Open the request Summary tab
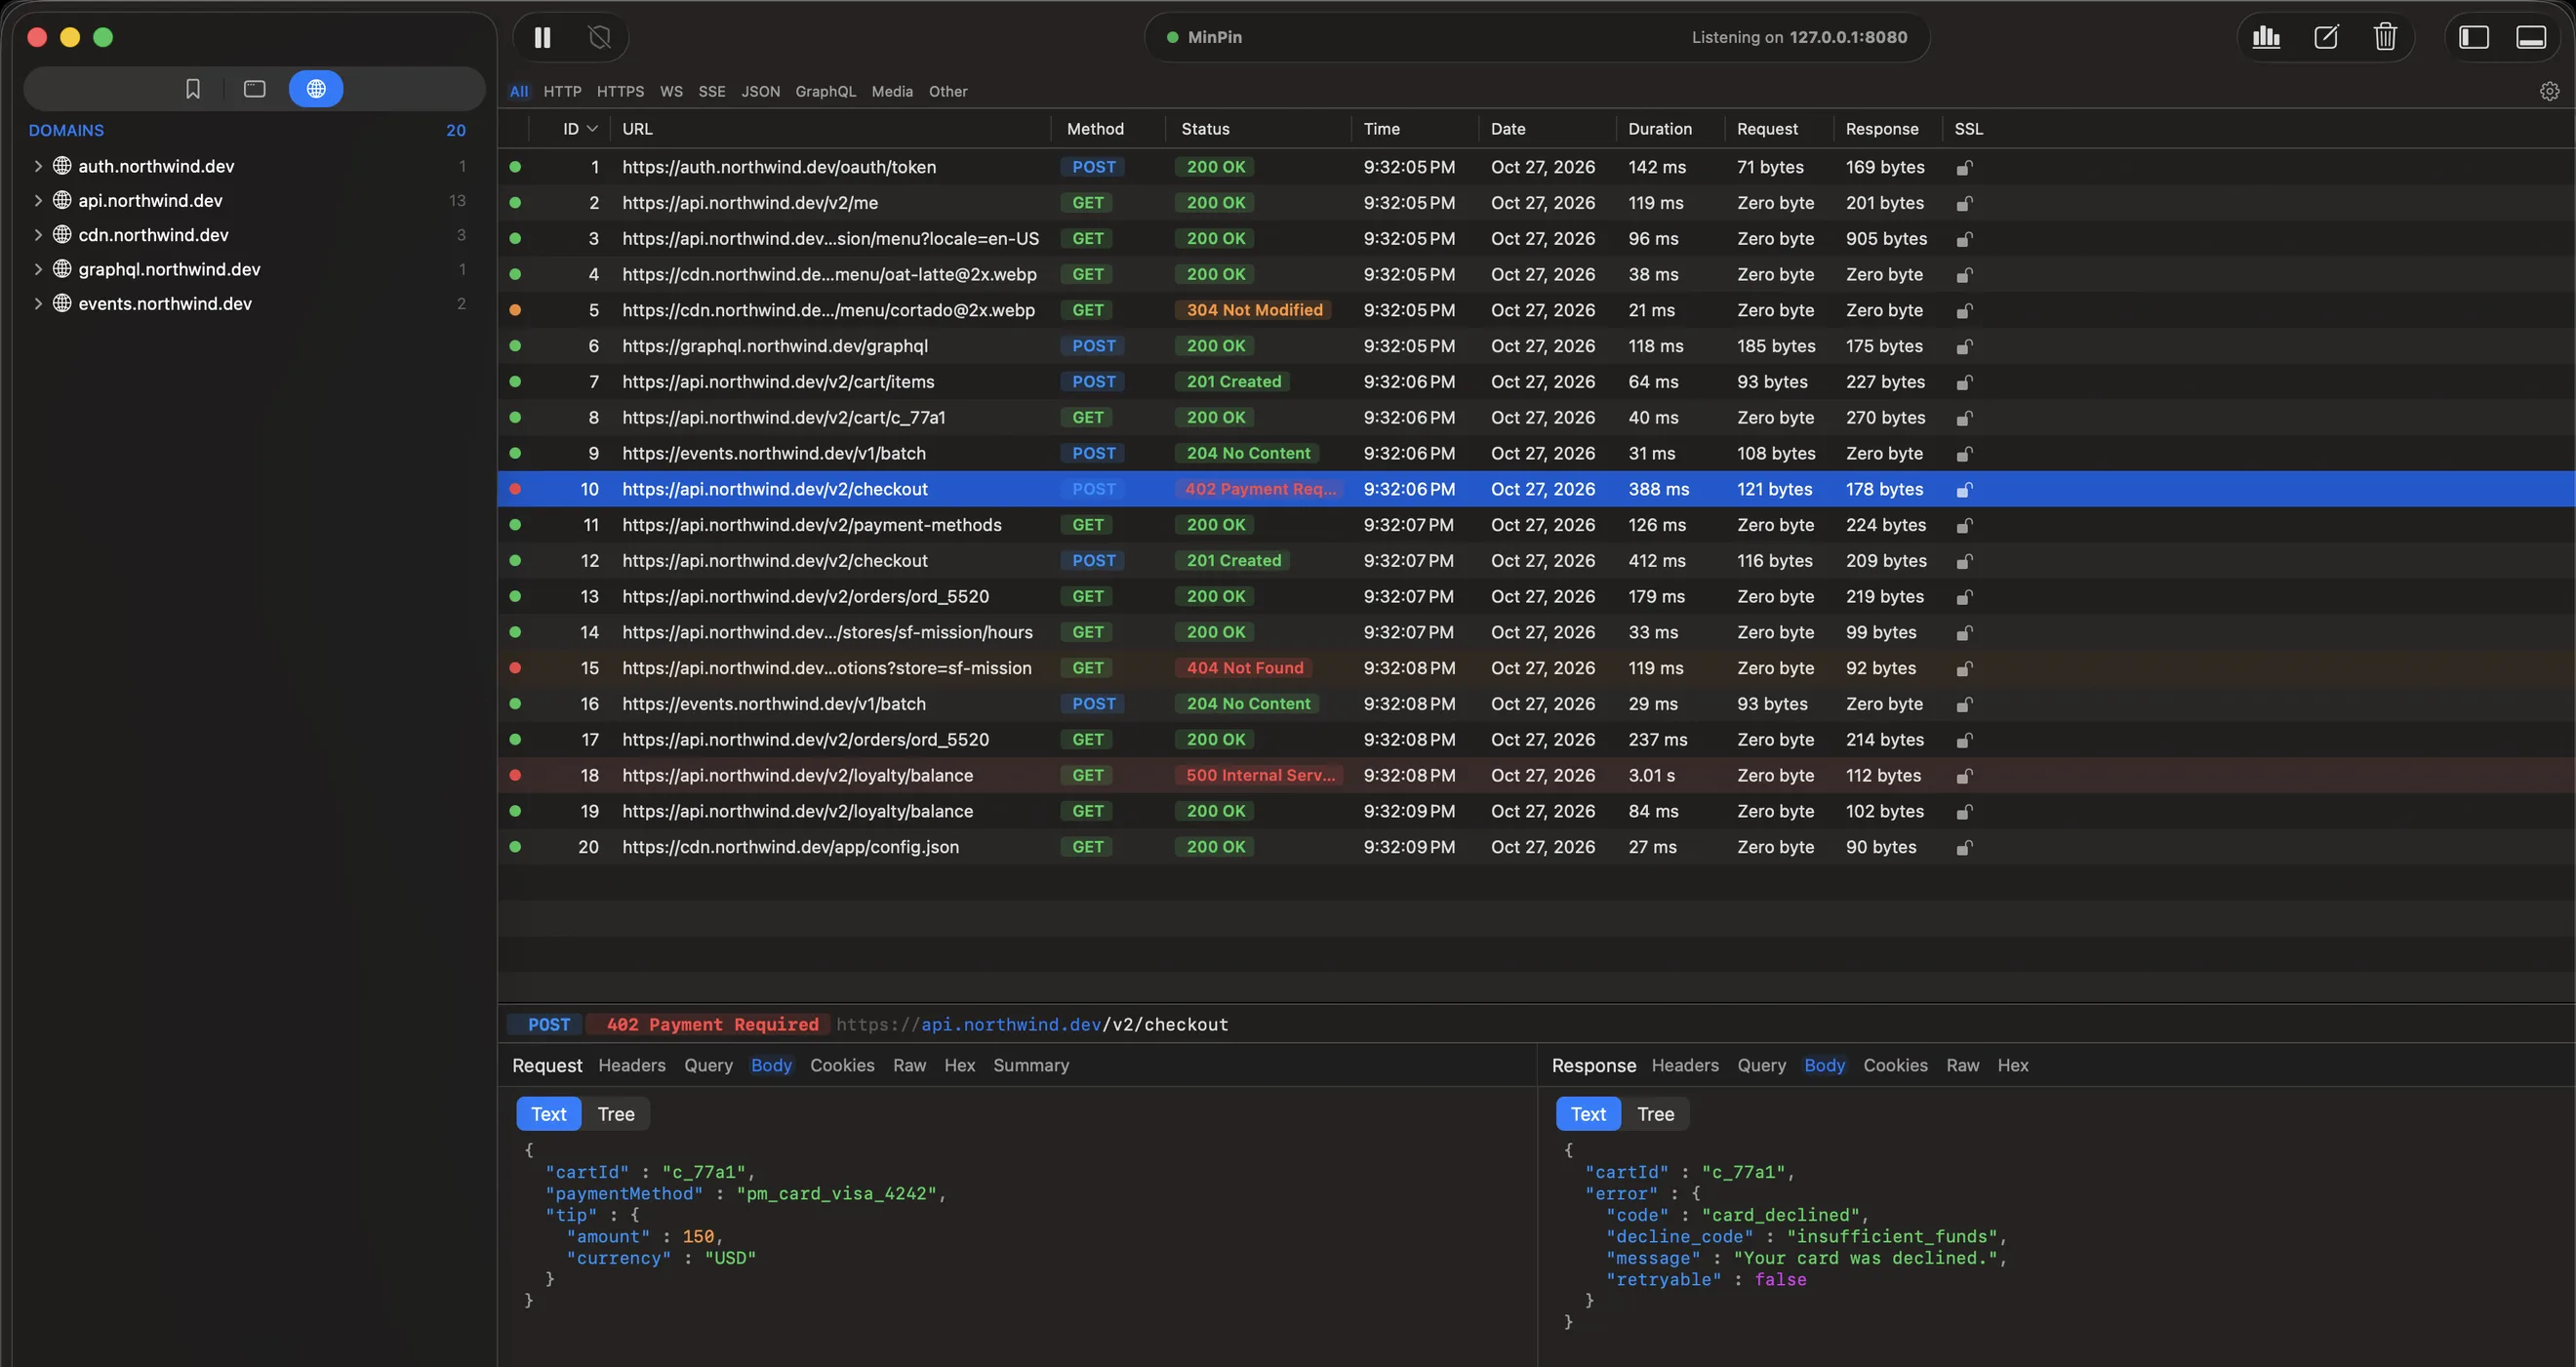 [x=1030, y=1065]
